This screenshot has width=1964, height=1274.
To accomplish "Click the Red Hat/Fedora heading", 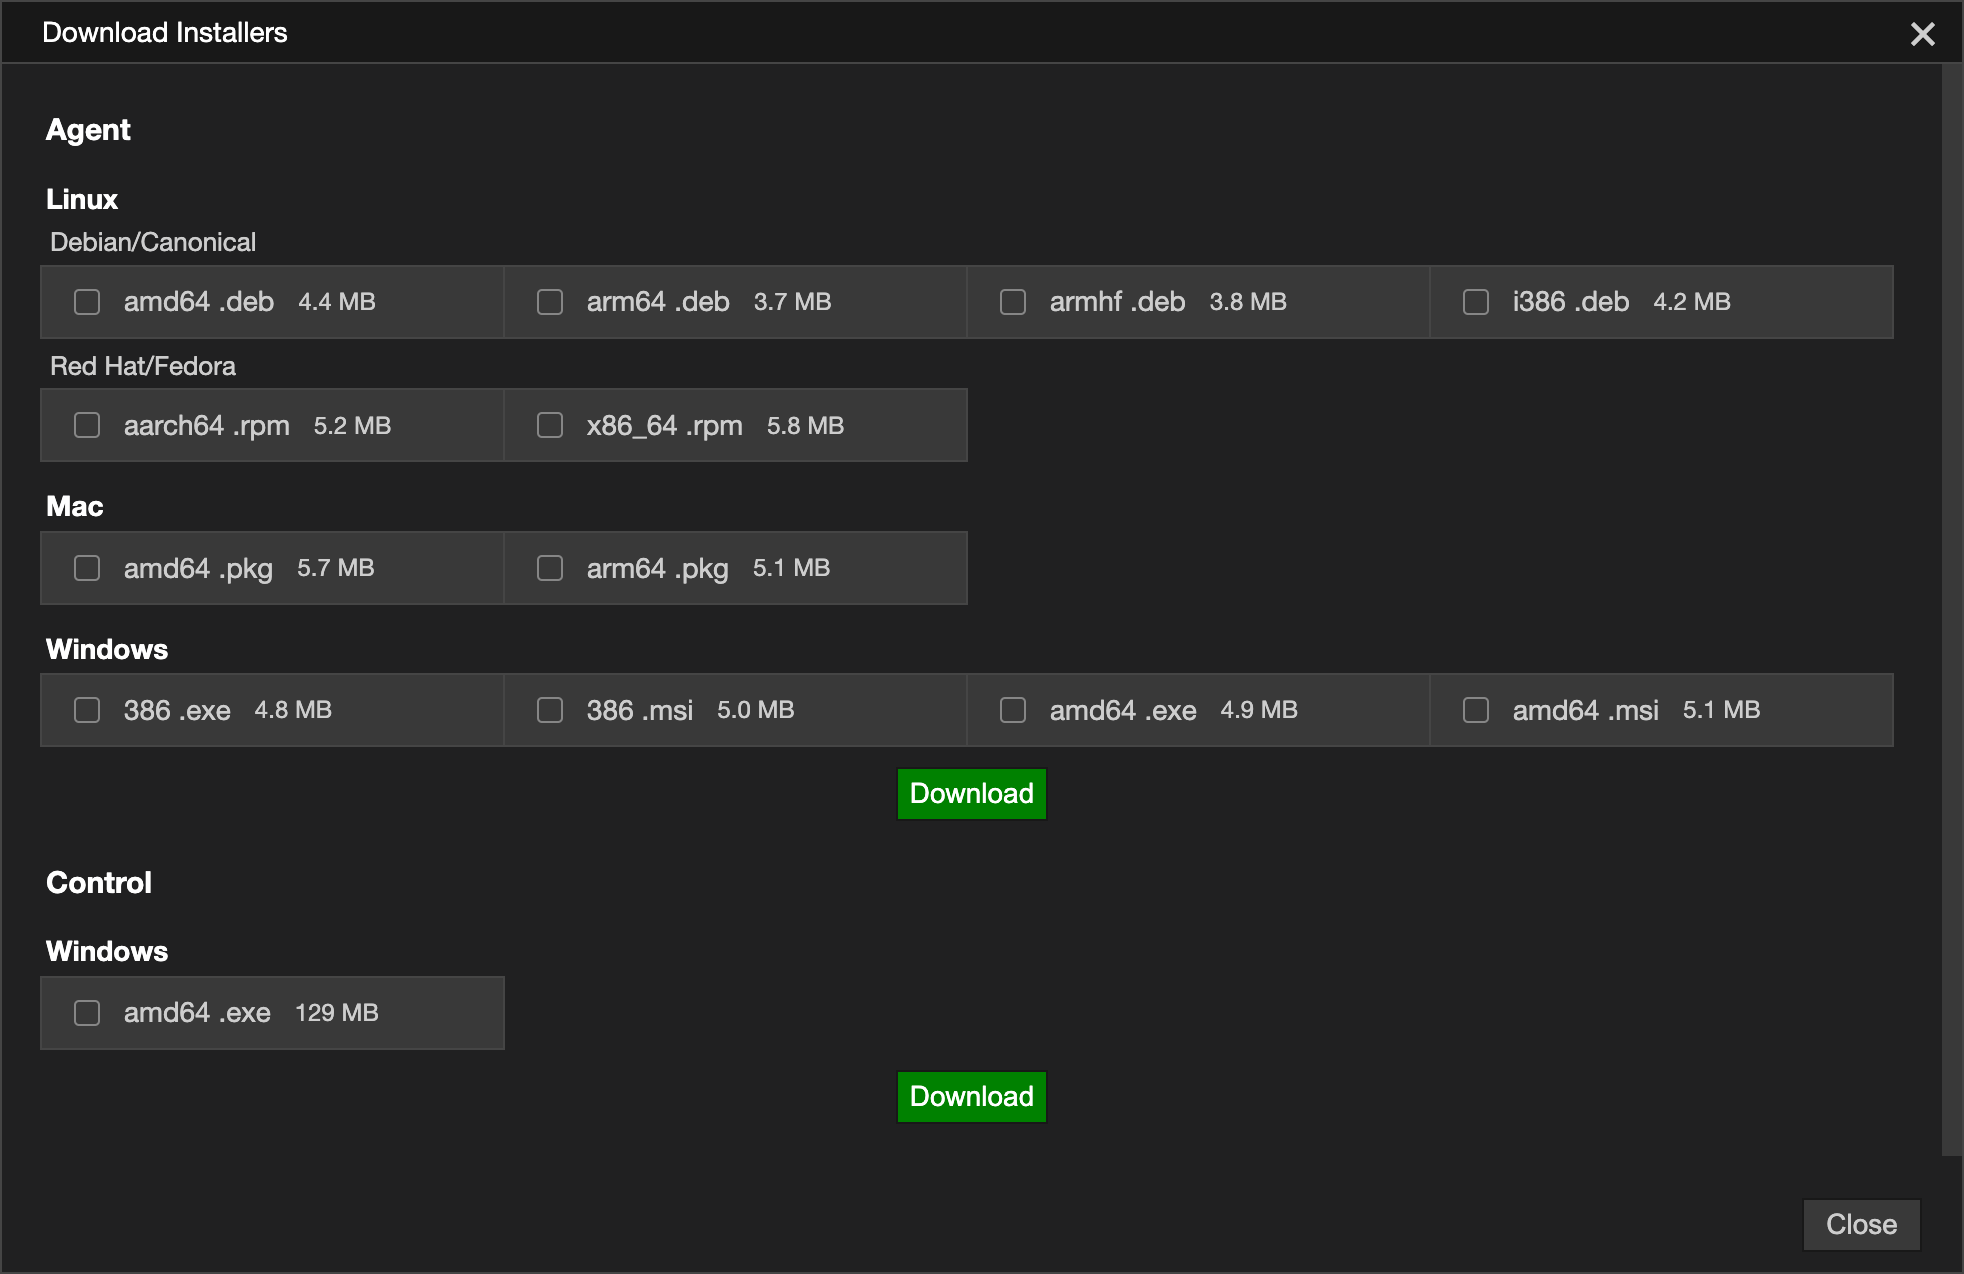I will click(x=143, y=366).
